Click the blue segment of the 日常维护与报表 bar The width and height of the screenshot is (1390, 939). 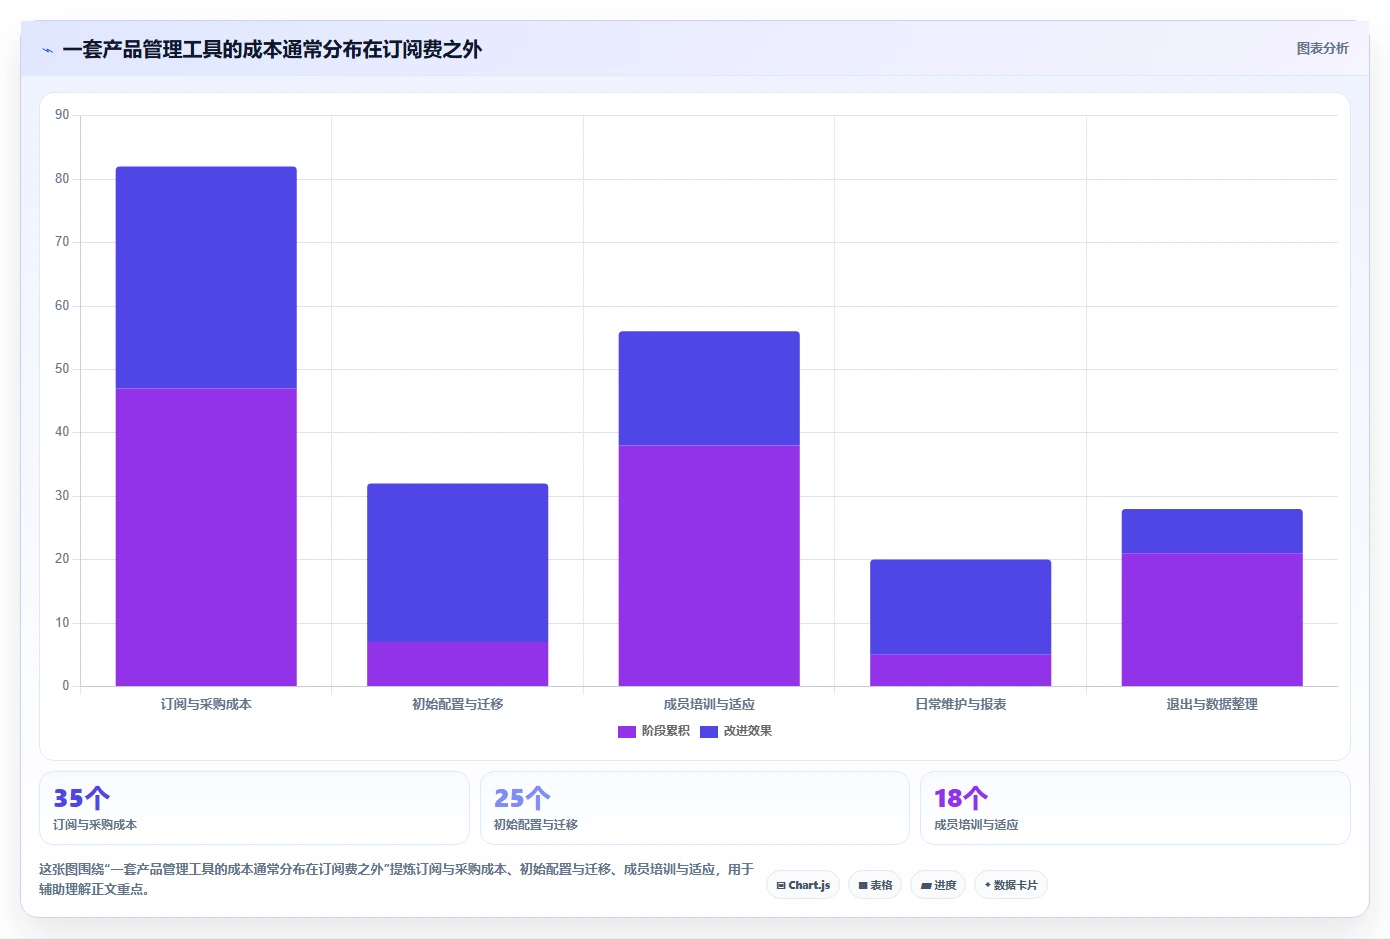coord(961,607)
